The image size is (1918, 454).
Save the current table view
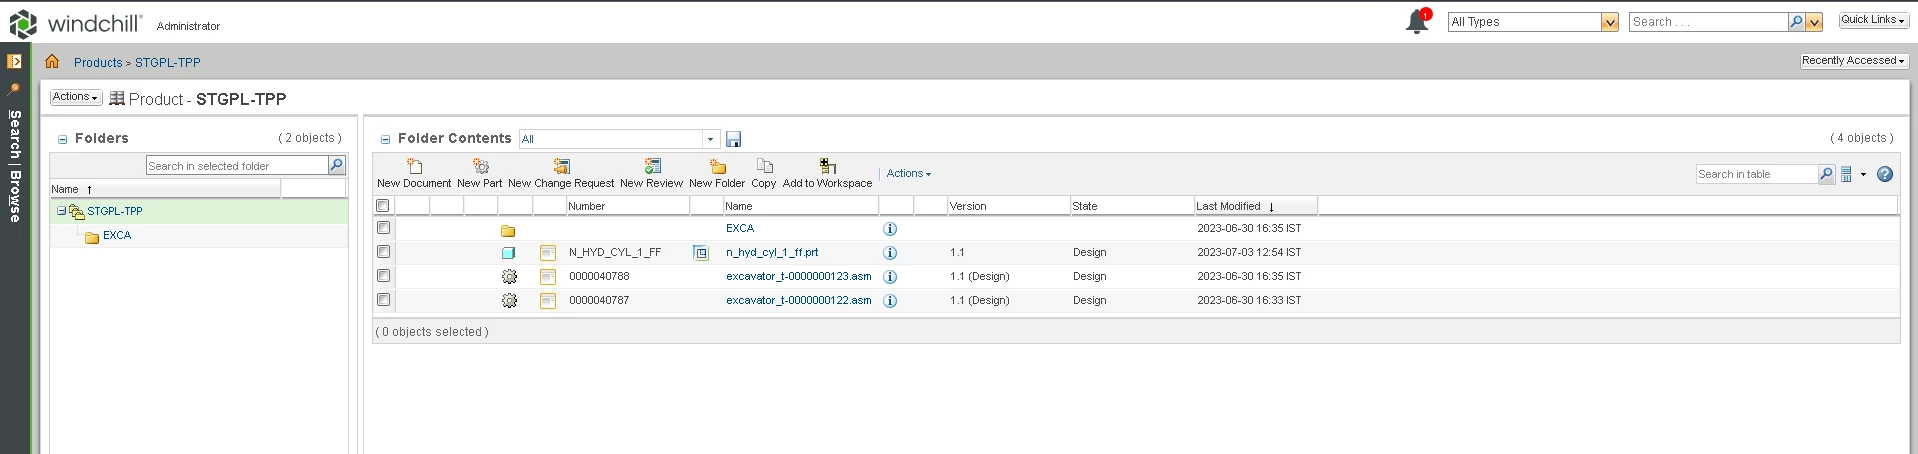(x=733, y=139)
